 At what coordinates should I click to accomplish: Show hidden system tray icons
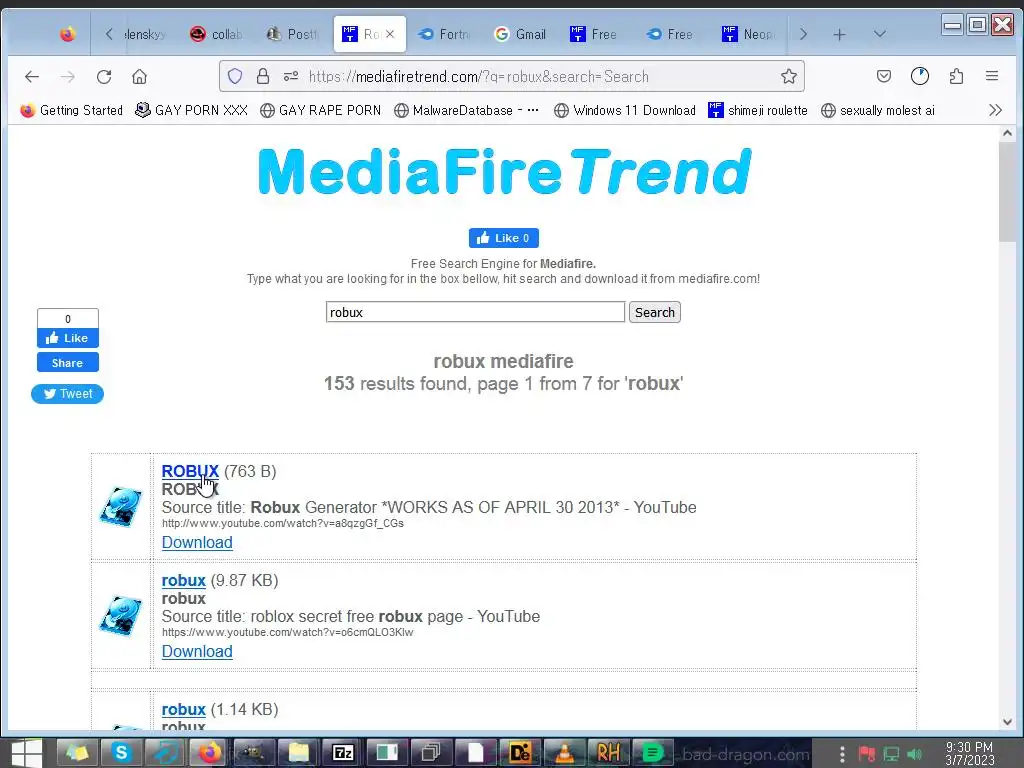click(x=842, y=754)
